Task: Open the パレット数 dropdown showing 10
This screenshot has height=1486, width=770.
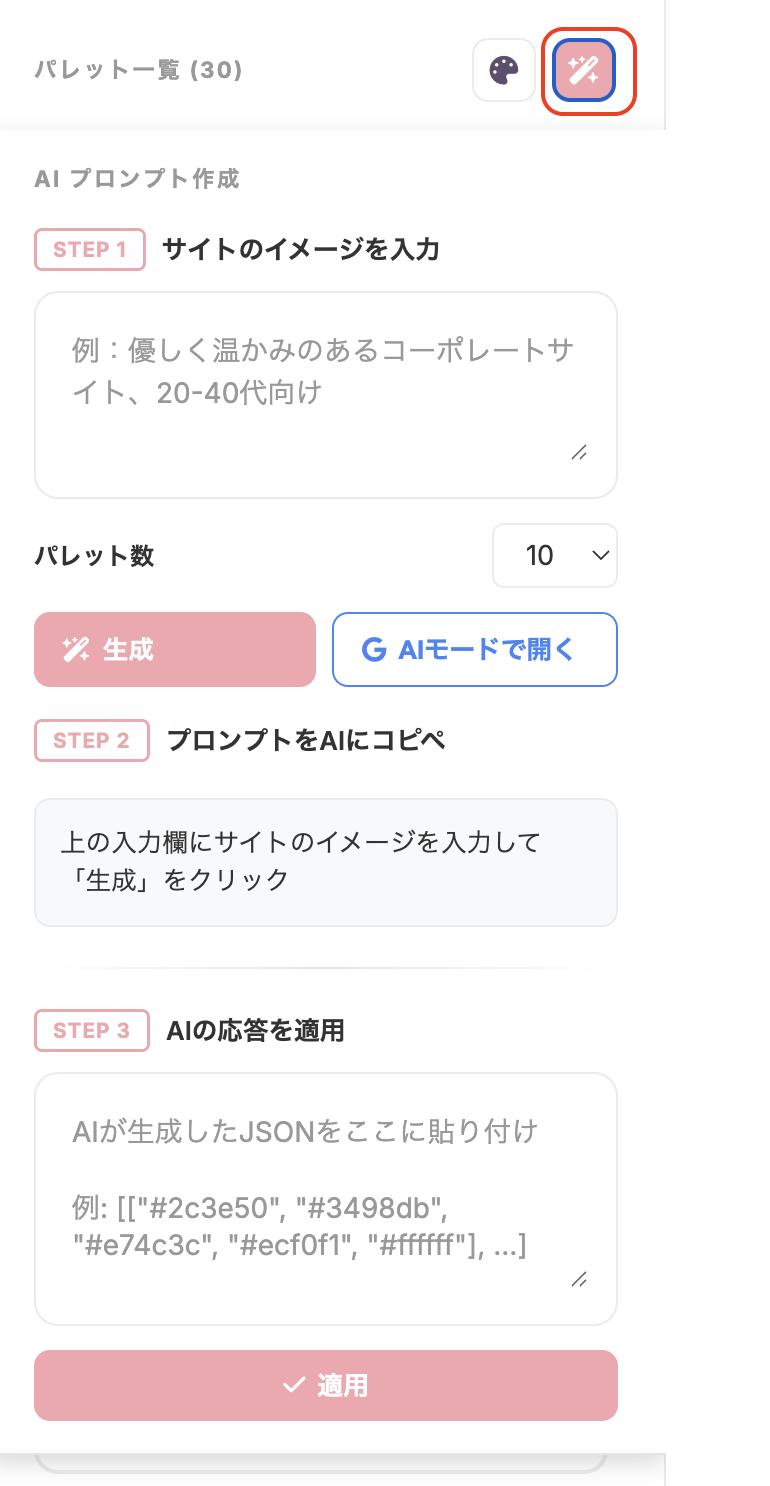Action: [x=554, y=555]
